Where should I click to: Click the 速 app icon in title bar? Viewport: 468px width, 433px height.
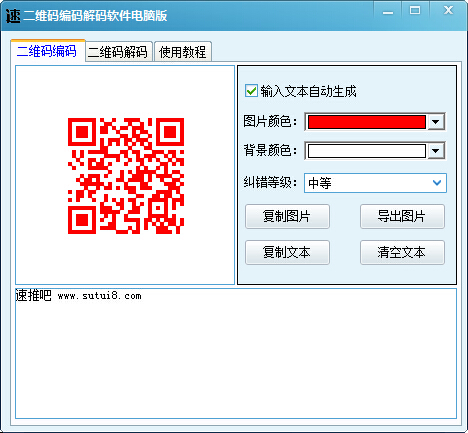coord(13,15)
